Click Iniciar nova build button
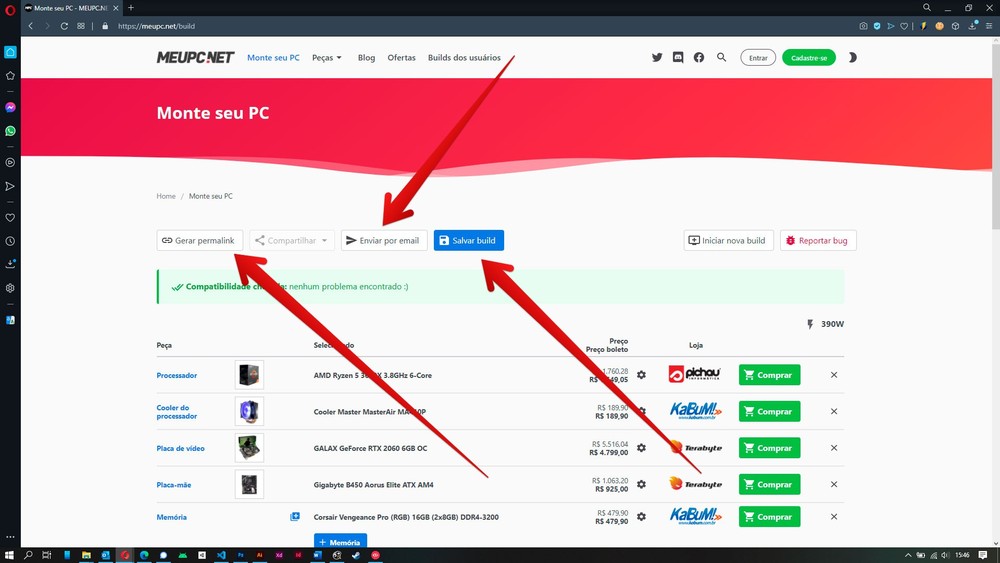This screenshot has width=1000, height=563. [x=728, y=240]
